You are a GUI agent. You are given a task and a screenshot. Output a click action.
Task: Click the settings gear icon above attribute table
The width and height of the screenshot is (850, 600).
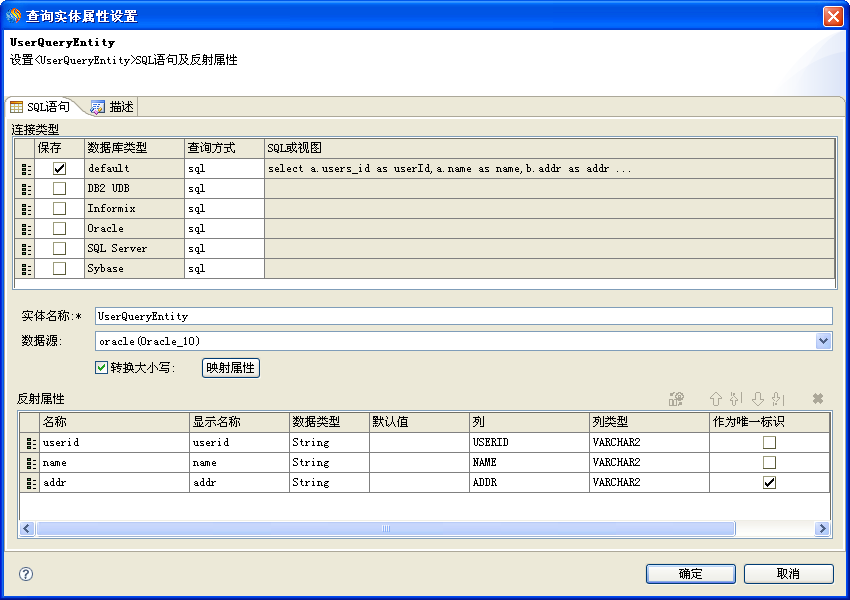coord(677,399)
